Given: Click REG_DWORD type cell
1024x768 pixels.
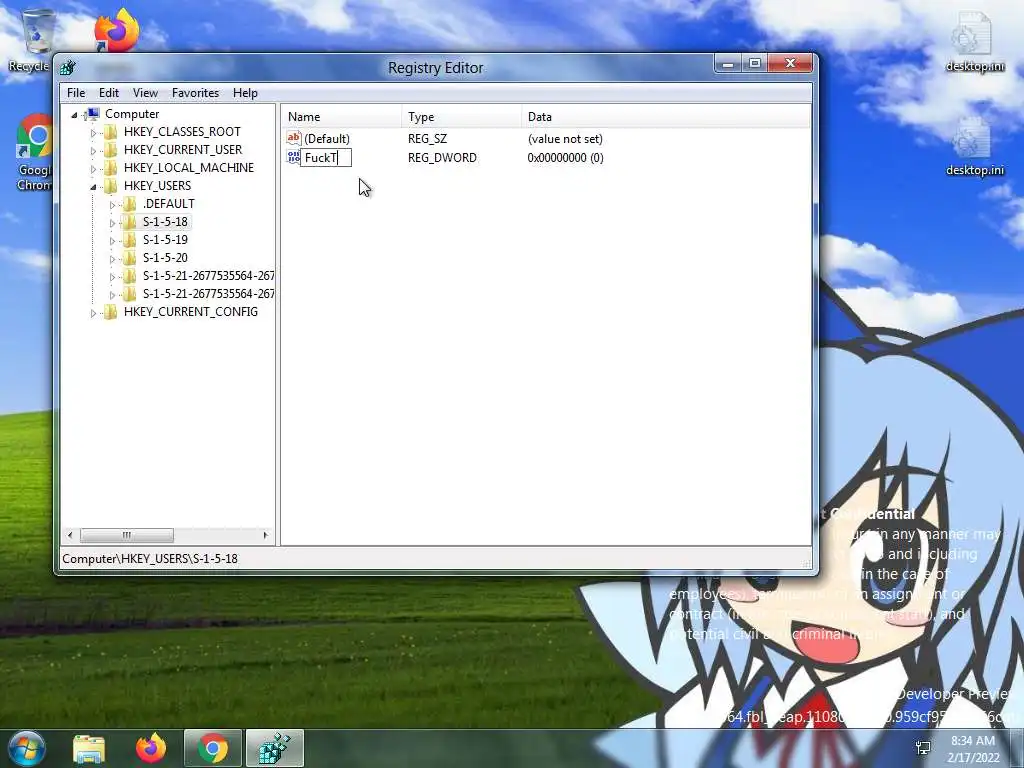Looking at the screenshot, I should pyautogui.click(x=442, y=157).
